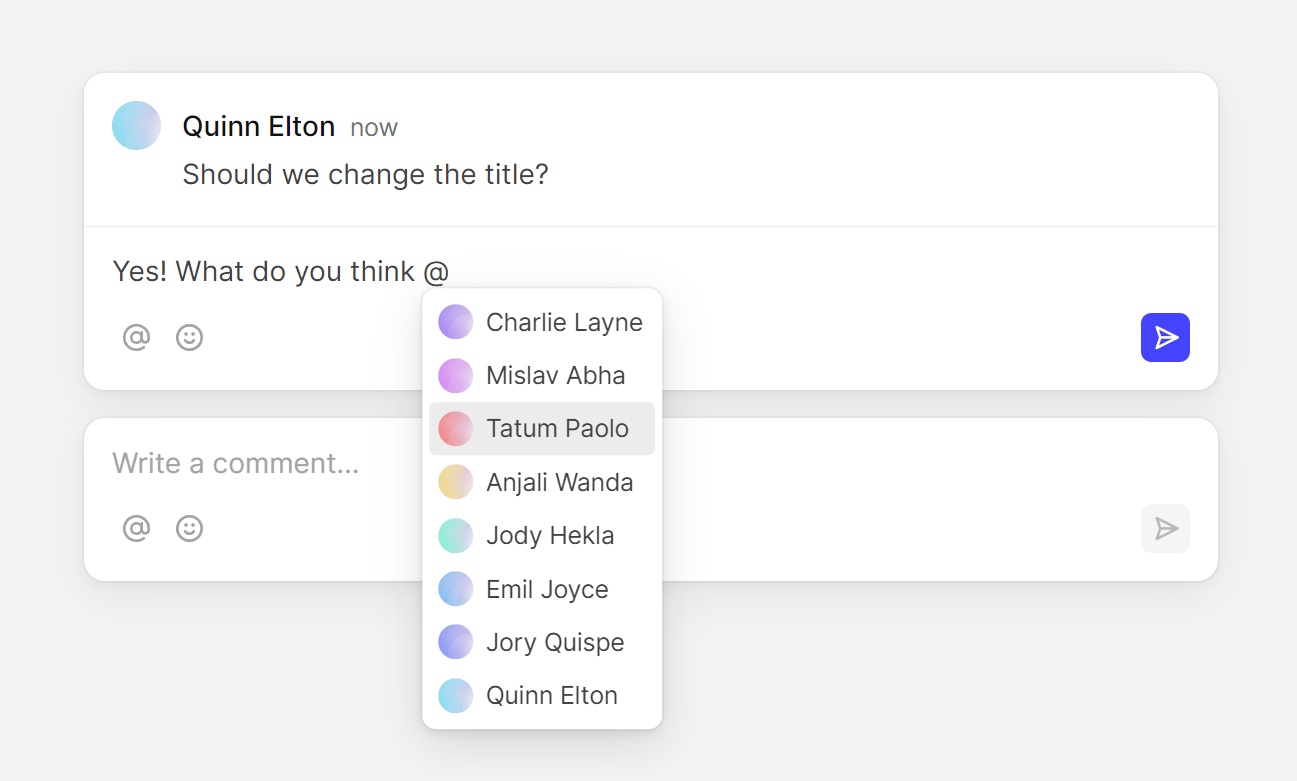Select Emil Joyce from suggestions
This screenshot has height=781, width=1297.
point(546,590)
